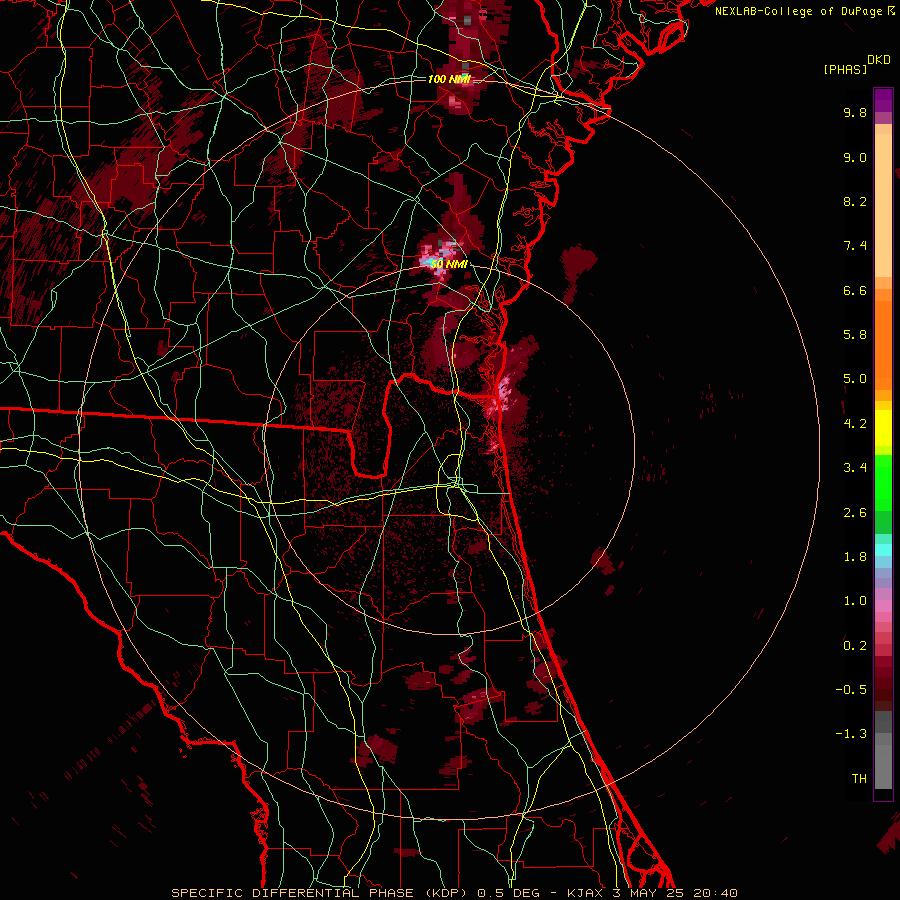Viewport: 900px width, 900px height.
Task: Select the 5.8 scale value
Action: pyautogui.click(x=855, y=335)
